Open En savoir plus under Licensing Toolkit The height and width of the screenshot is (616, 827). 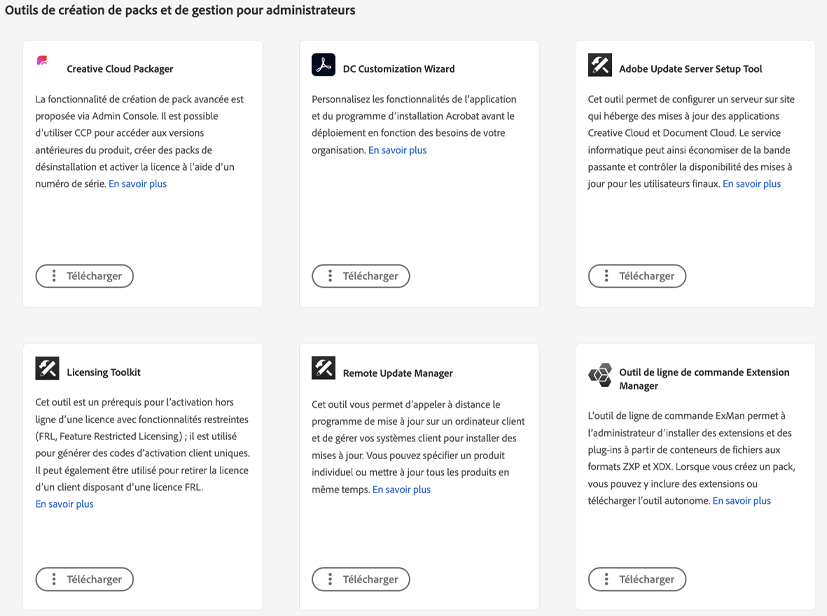click(64, 504)
